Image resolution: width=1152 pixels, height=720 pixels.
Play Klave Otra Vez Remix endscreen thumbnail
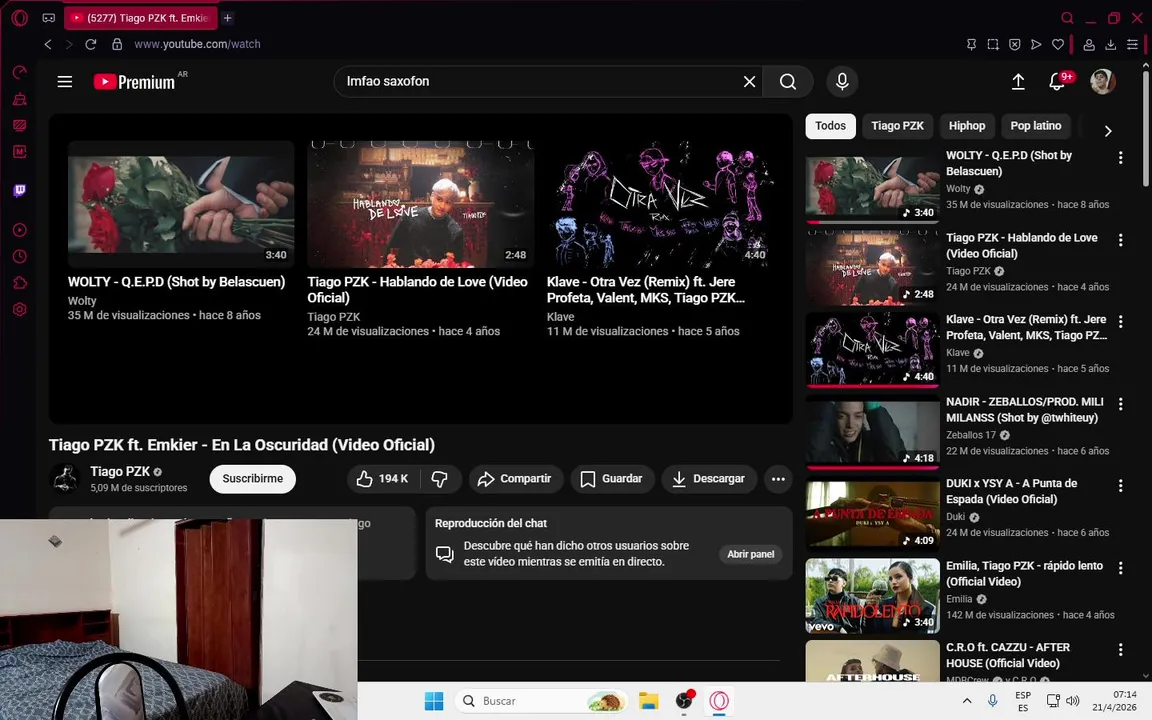point(660,204)
